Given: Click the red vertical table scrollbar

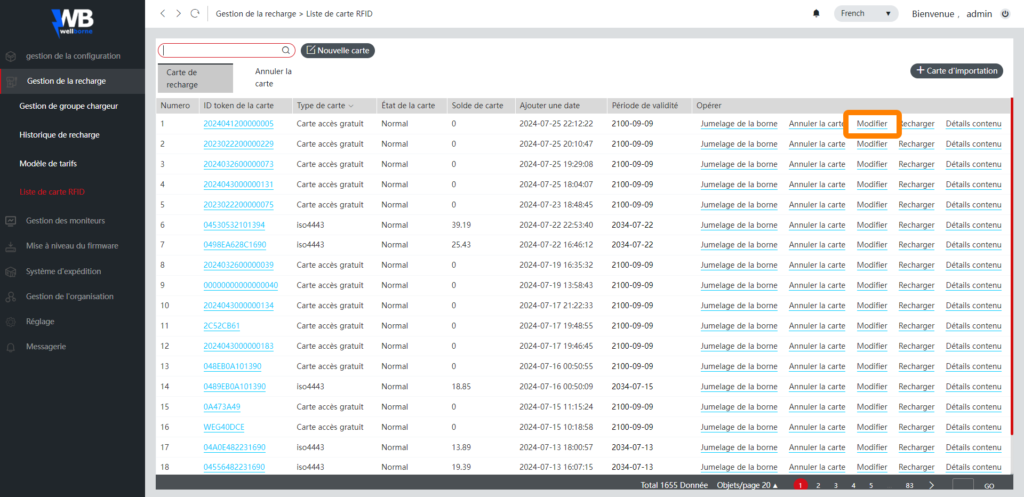Looking at the screenshot, I should [x=1012, y=265].
